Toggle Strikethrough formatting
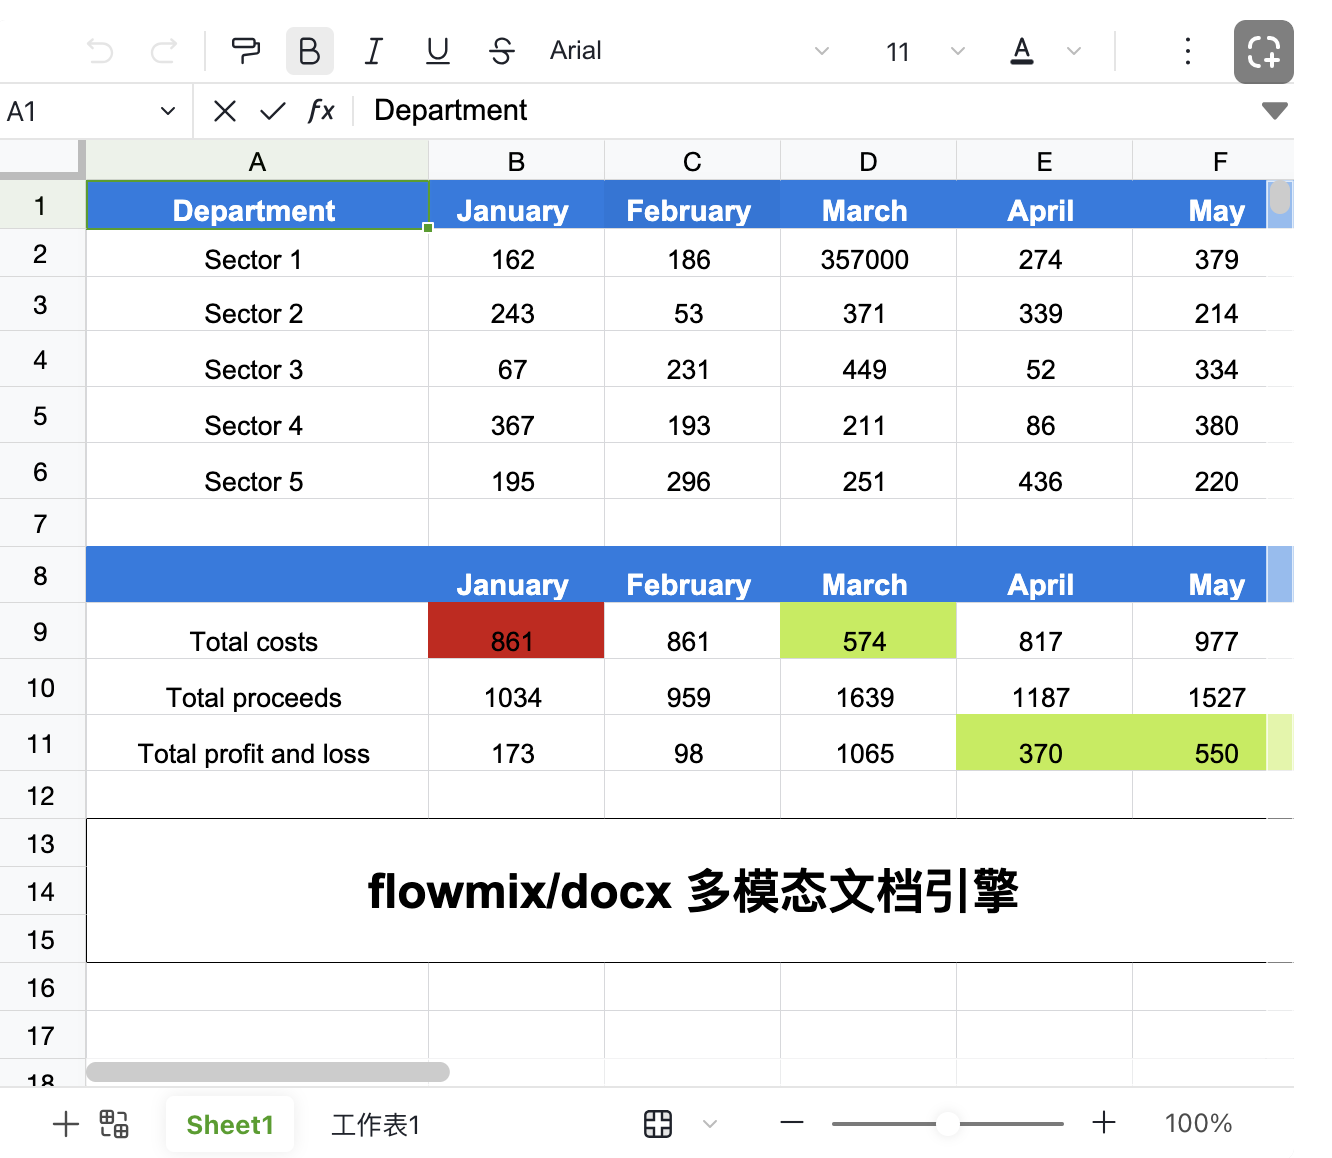The height and width of the screenshot is (1158, 1332). pyautogui.click(x=501, y=51)
